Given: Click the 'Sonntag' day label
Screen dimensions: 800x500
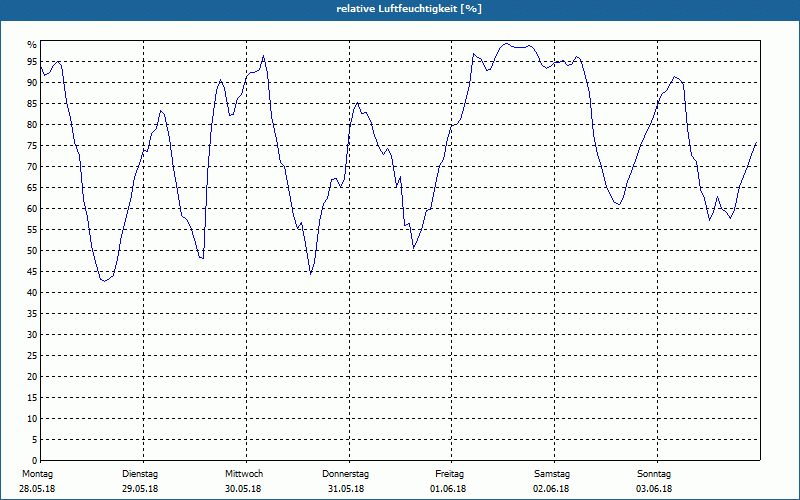Looking at the screenshot, I should click(x=654, y=474).
